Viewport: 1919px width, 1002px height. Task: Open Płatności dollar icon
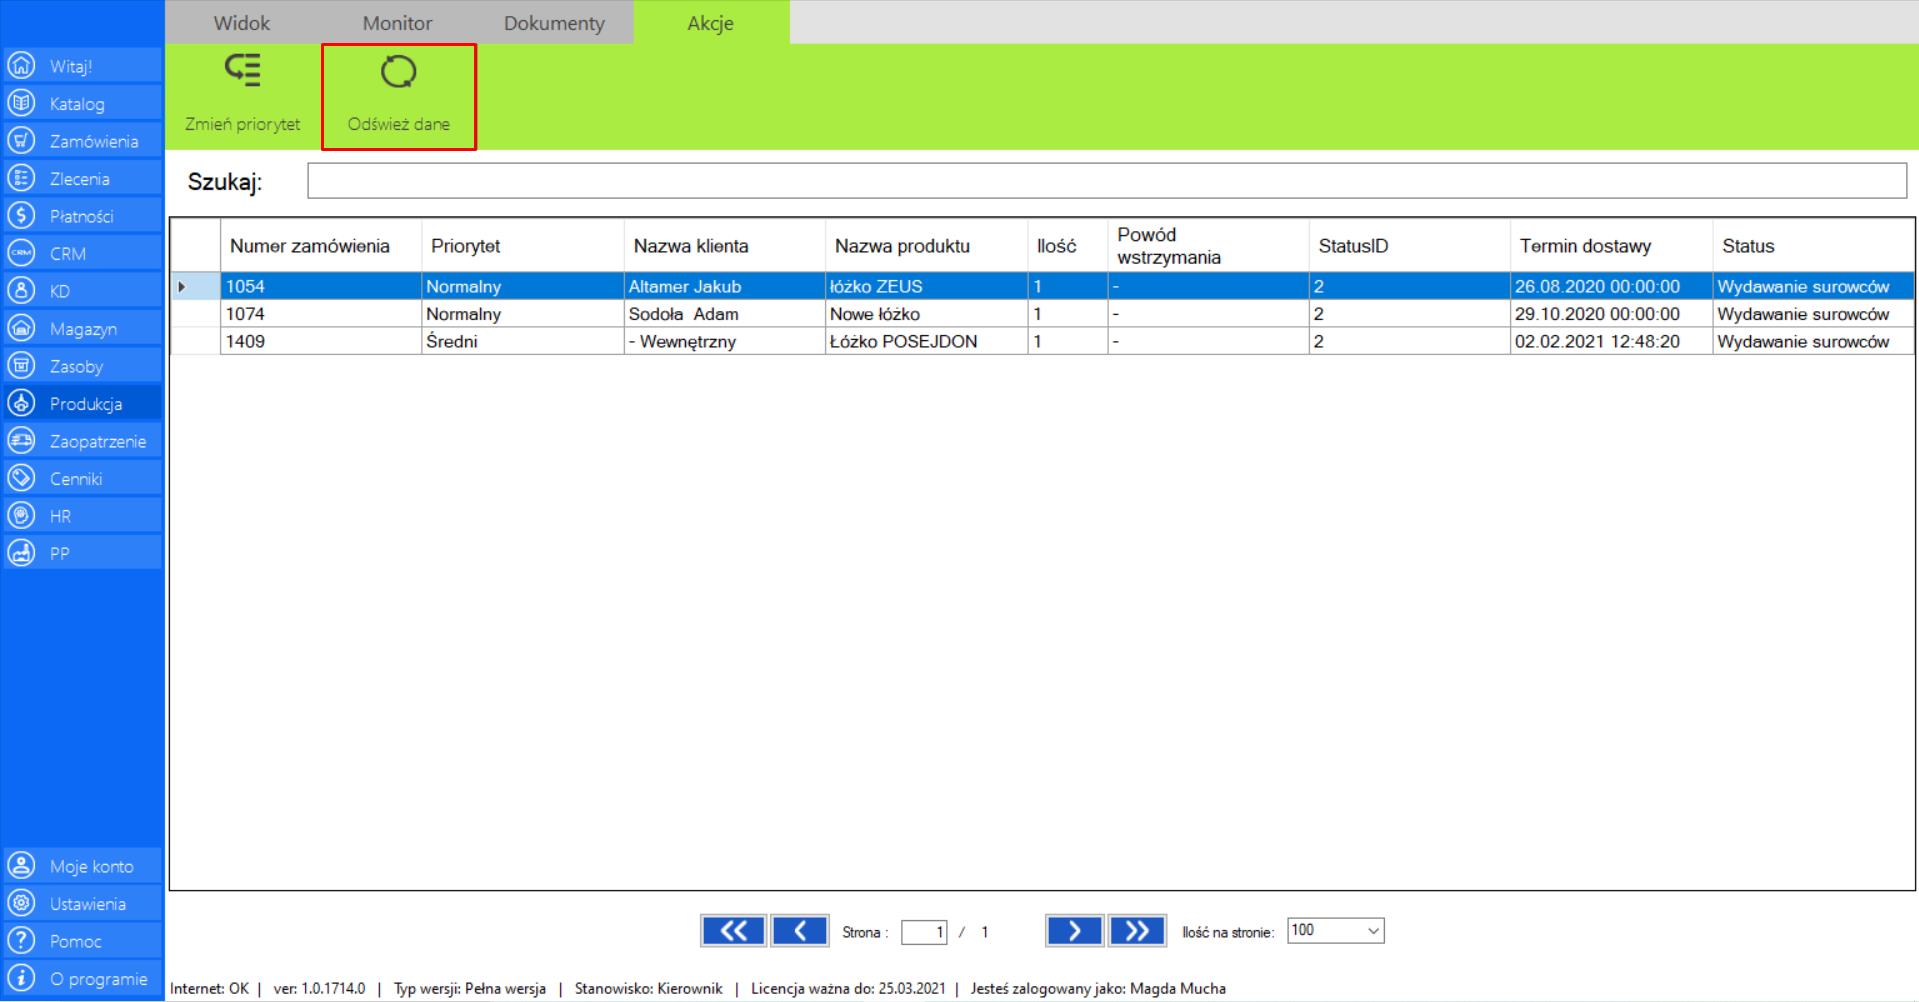click(x=21, y=216)
